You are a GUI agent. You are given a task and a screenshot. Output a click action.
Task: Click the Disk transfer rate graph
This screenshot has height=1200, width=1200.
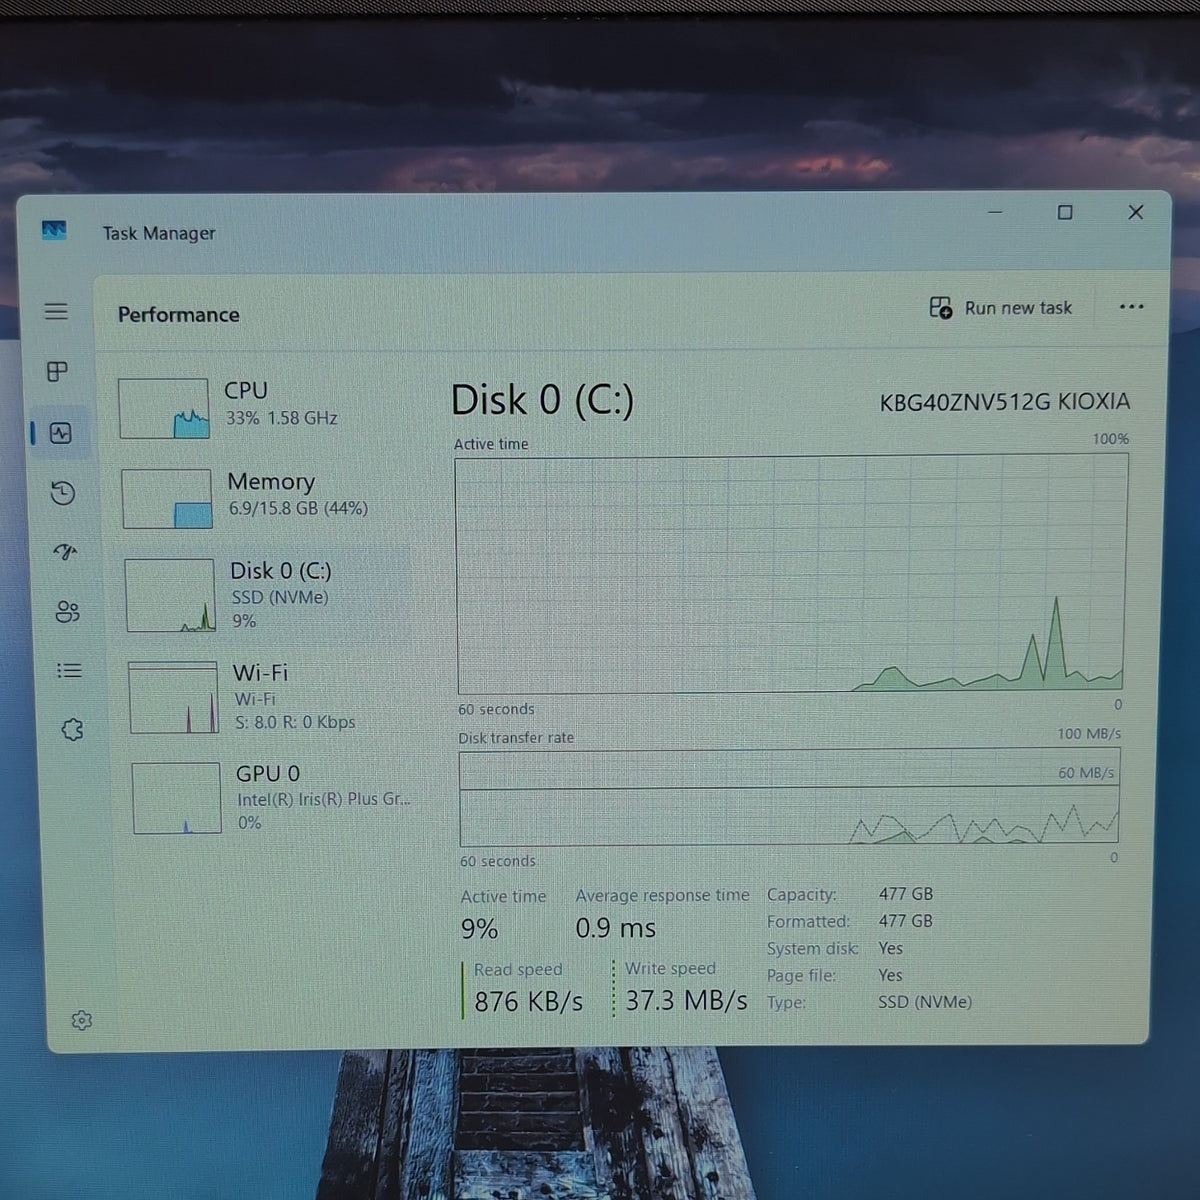coord(789,798)
